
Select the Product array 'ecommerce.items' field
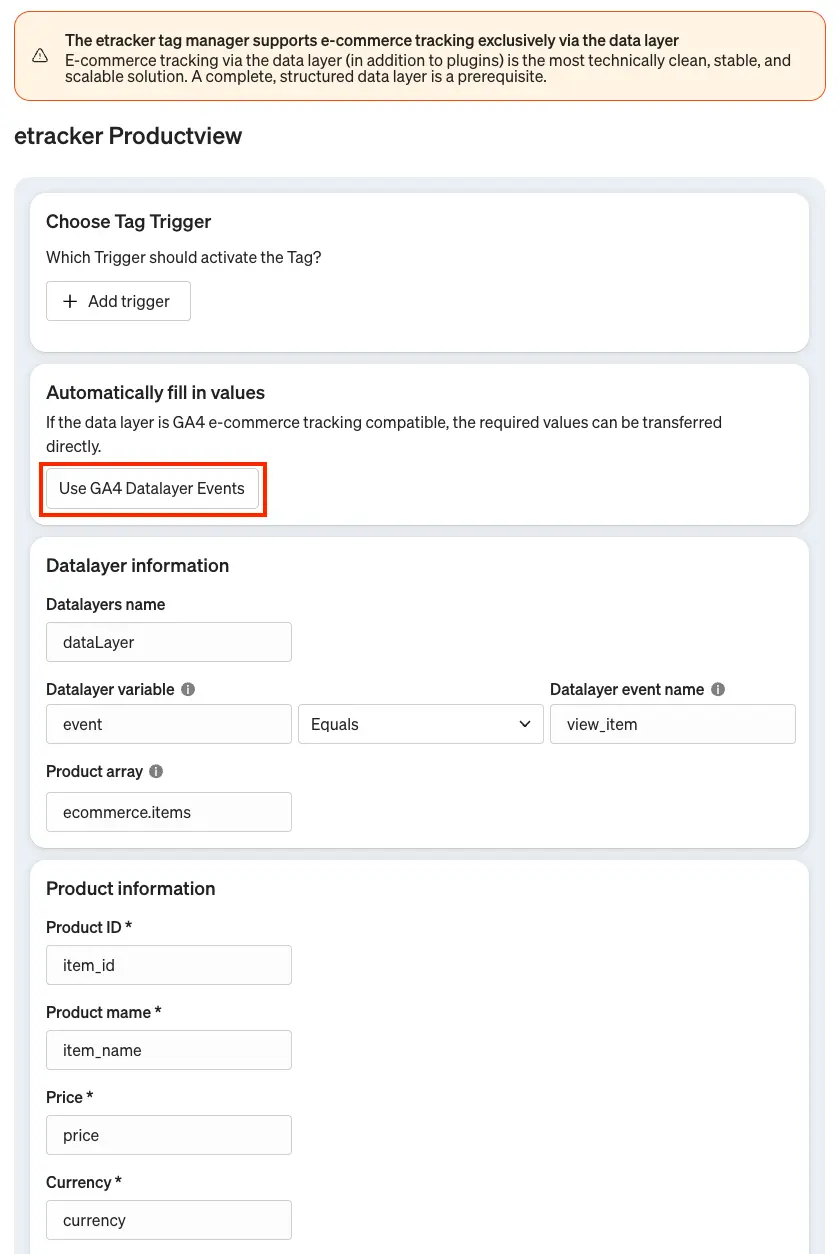click(x=169, y=812)
